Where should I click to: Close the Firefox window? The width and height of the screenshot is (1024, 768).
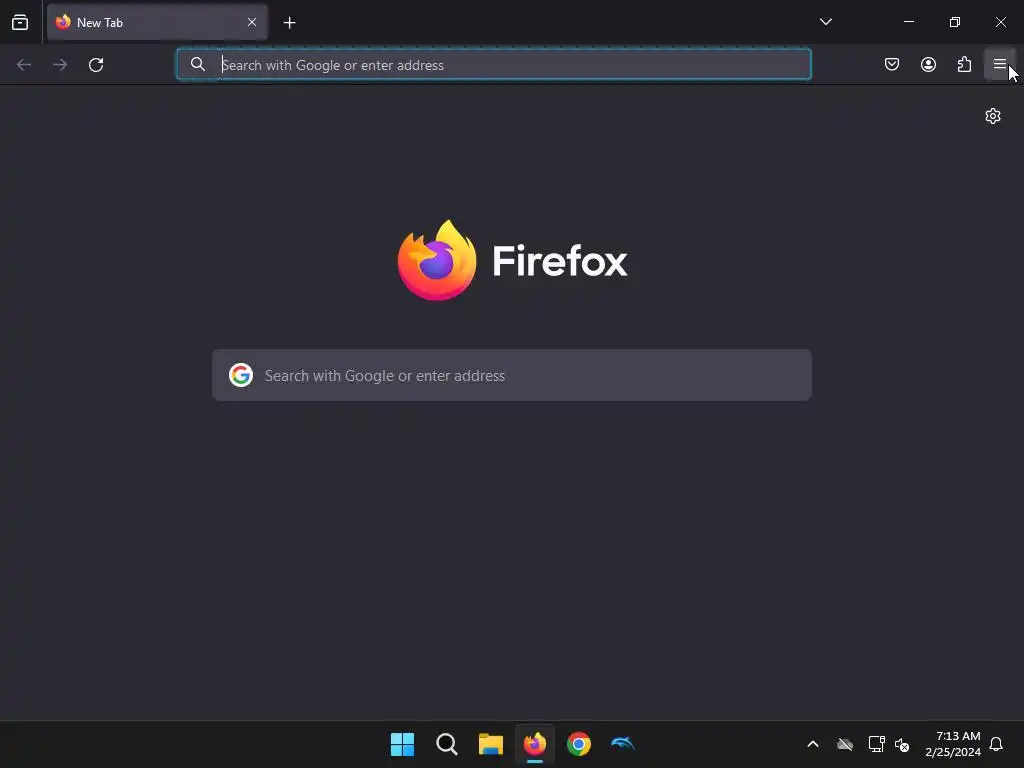pos(1000,22)
